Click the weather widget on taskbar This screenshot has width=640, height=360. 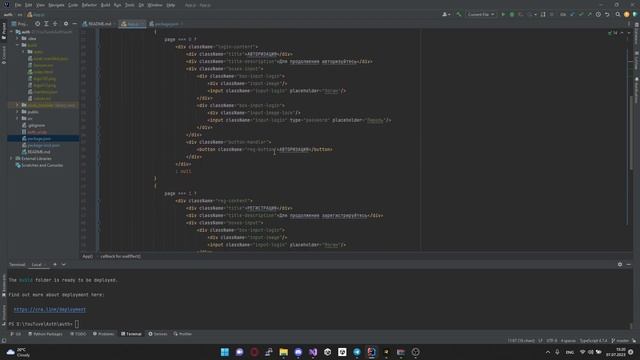18,352
